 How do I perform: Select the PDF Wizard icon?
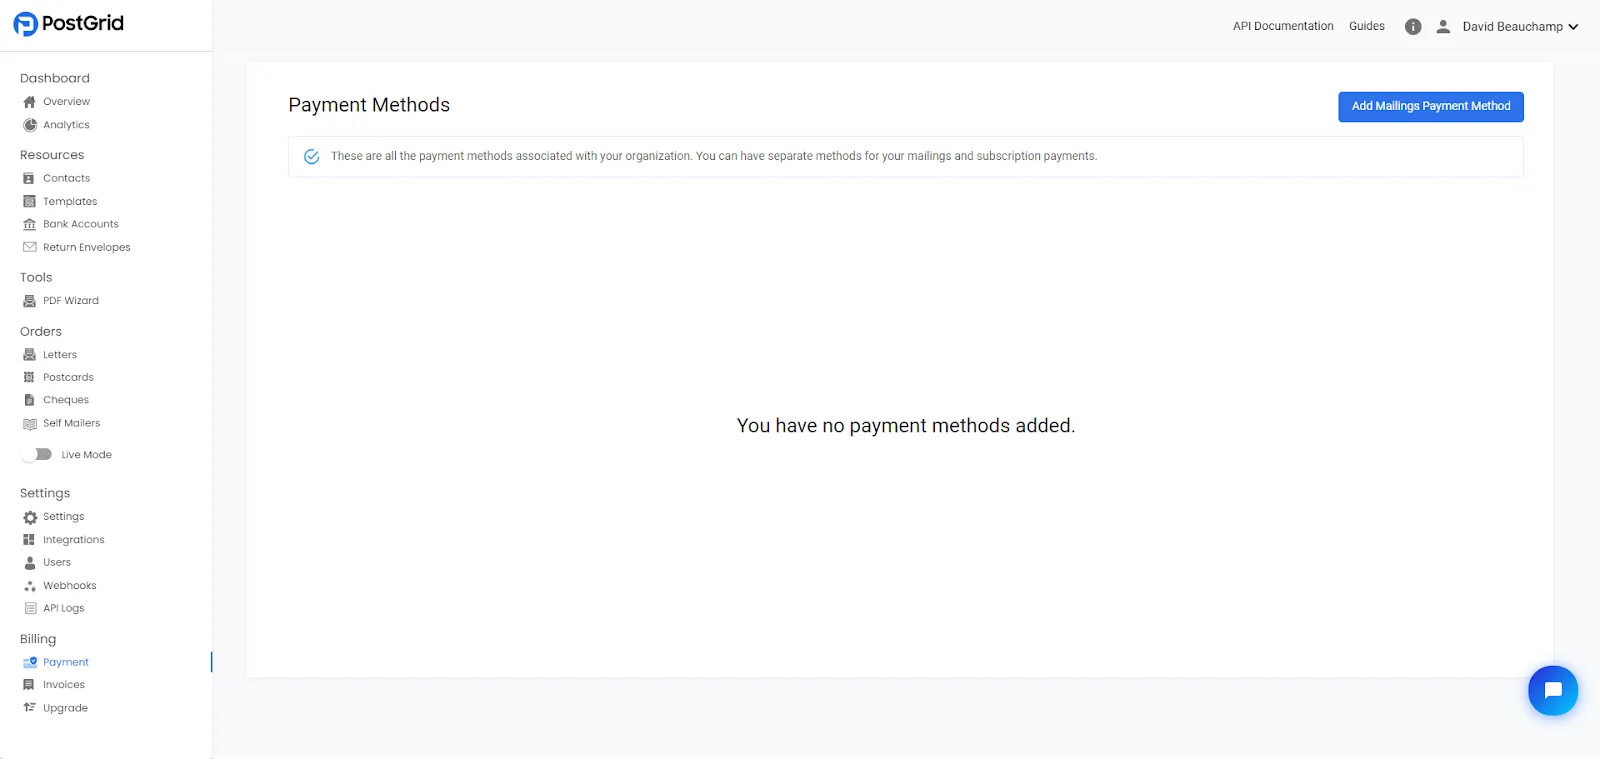pyautogui.click(x=30, y=301)
